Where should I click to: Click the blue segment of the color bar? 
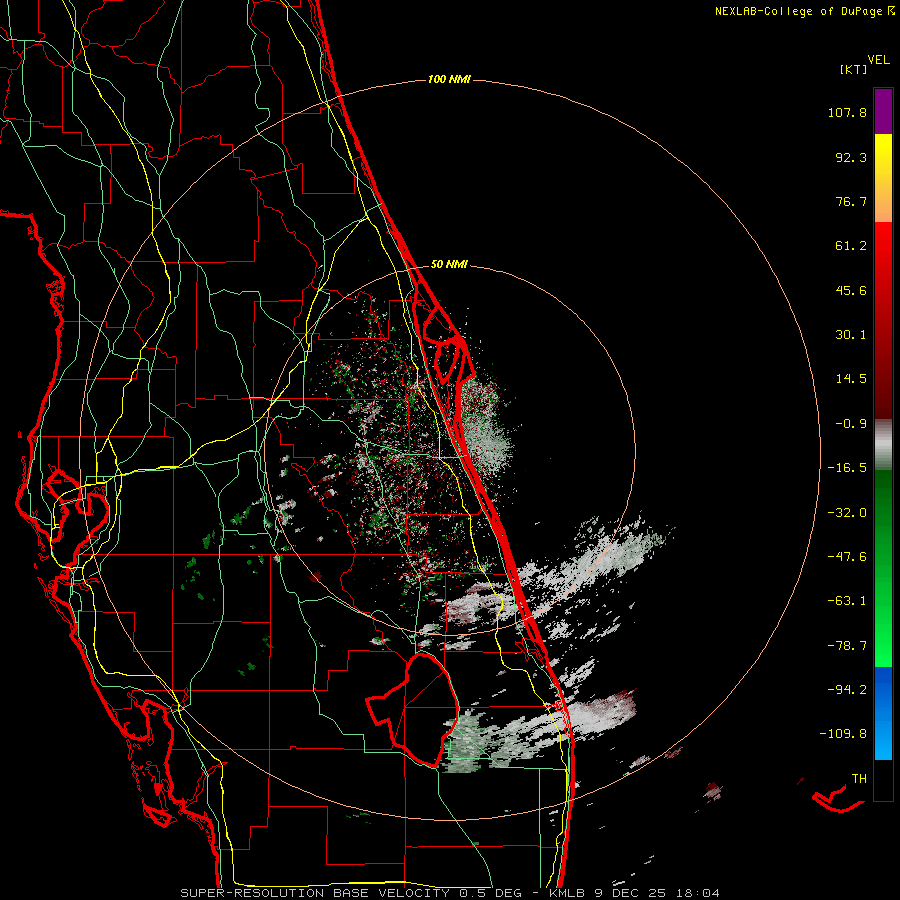883,713
